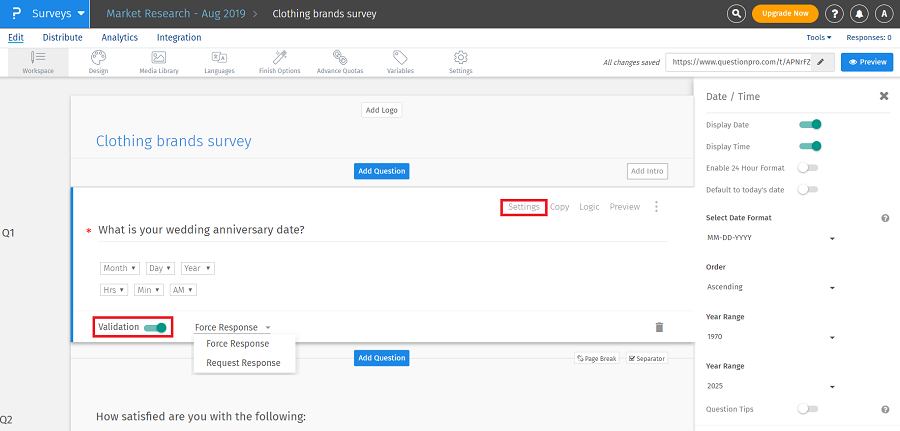Open the Ascending order dropdown
Viewport: 900px width, 431px height.
point(770,288)
